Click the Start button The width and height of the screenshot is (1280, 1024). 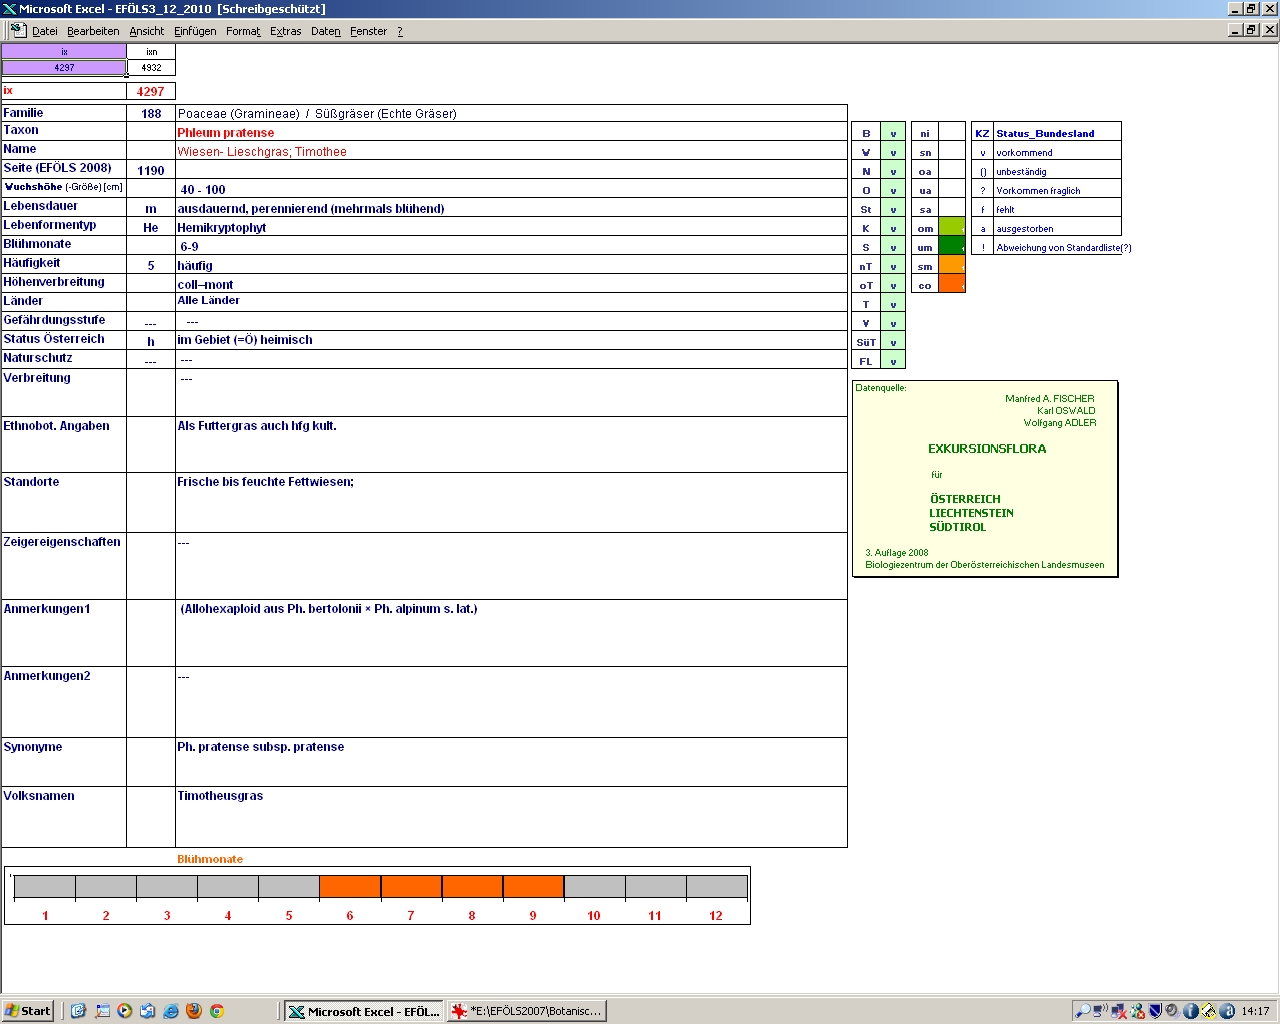27,1011
